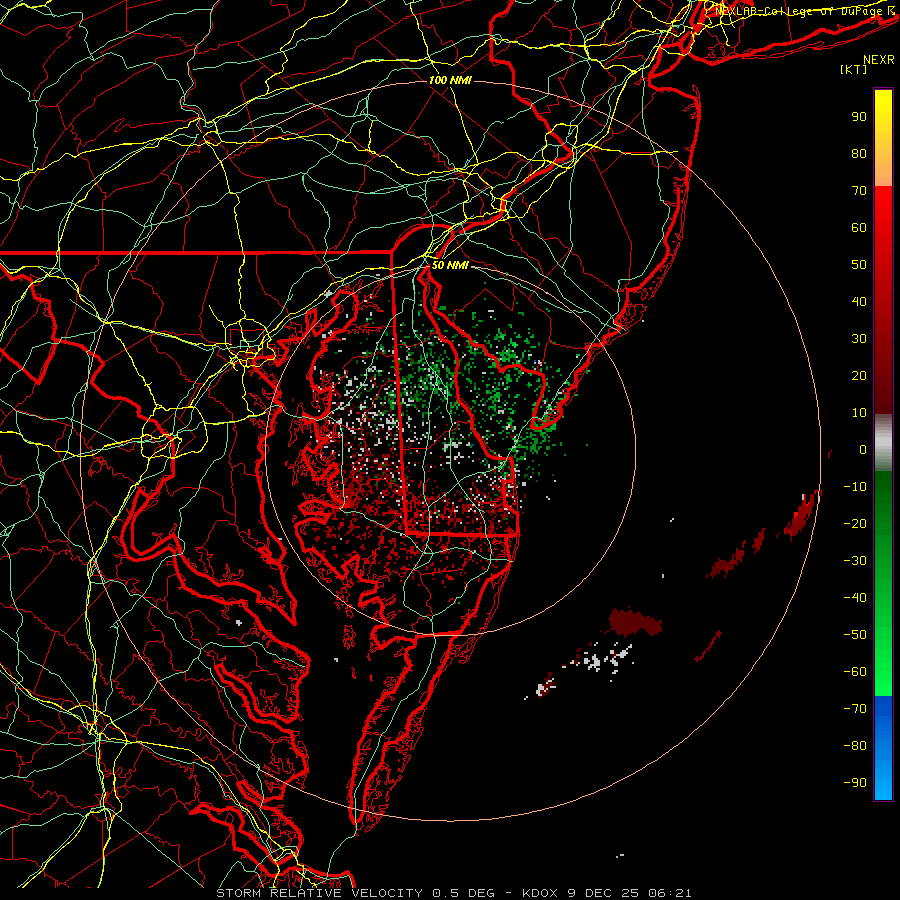Select the 80 value on velocity scale
The width and height of the screenshot is (900, 900).
859,153
